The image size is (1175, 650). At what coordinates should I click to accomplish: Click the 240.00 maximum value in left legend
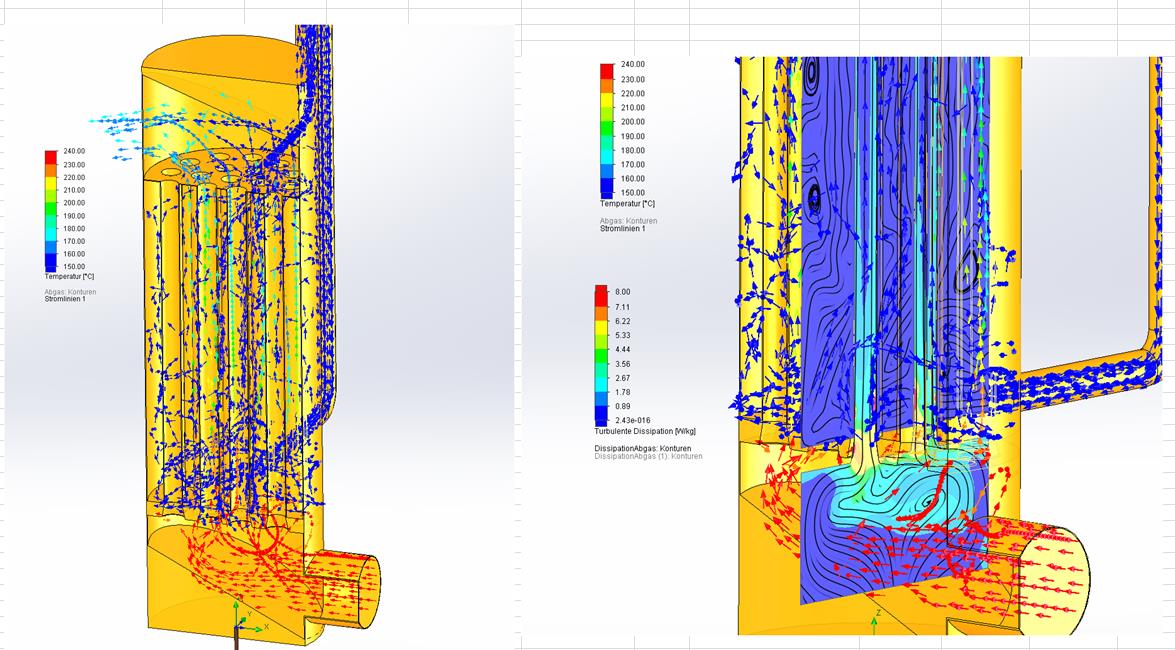coord(75,151)
